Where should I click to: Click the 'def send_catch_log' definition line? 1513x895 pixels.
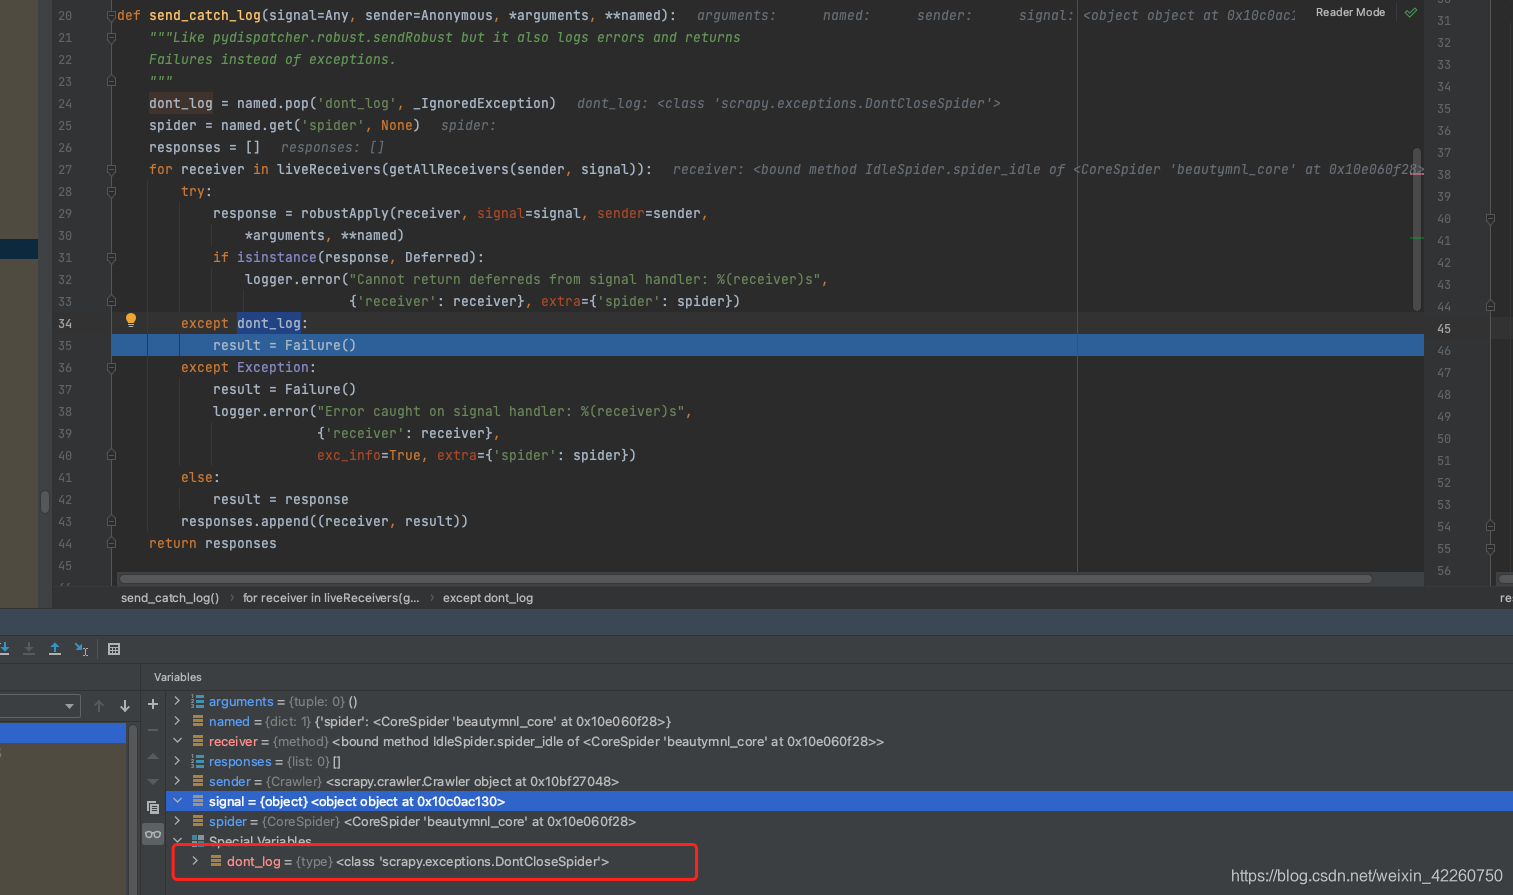coord(396,16)
